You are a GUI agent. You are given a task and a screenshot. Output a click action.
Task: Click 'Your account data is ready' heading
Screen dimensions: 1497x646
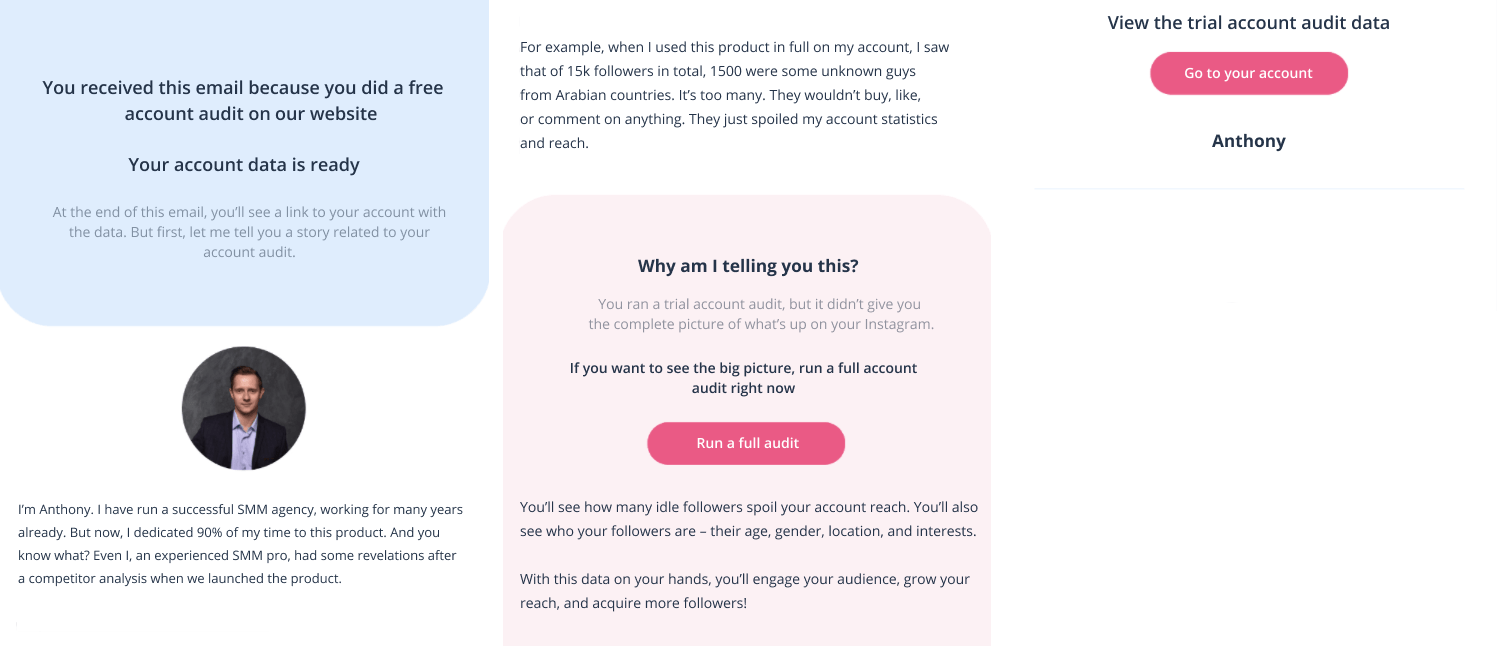[x=243, y=165]
